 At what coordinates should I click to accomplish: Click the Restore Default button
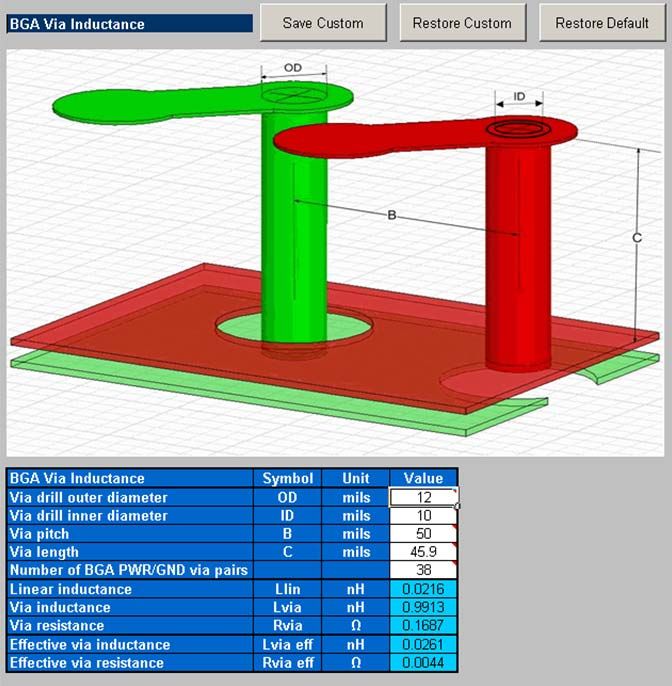pyautogui.click(x=602, y=23)
